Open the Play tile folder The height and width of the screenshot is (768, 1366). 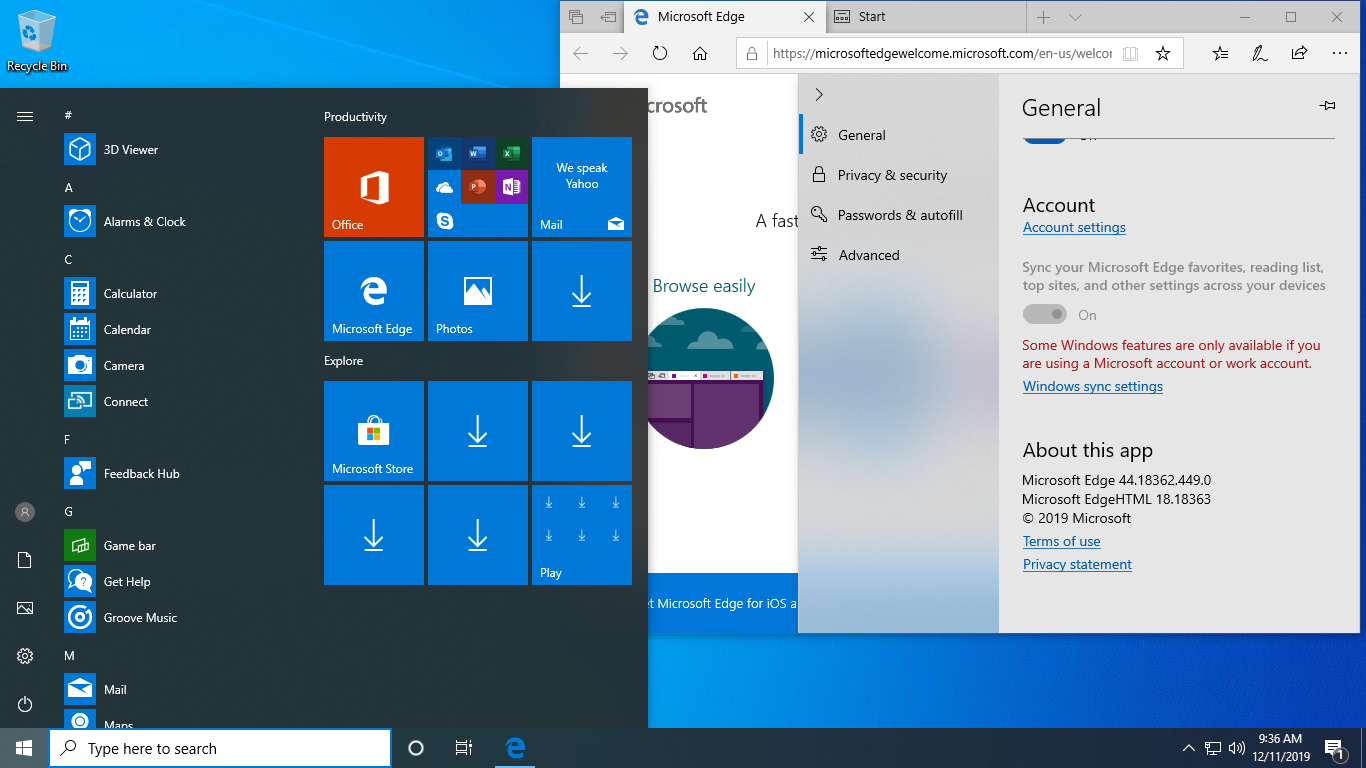pyautogui.click(x=582, y=535)
